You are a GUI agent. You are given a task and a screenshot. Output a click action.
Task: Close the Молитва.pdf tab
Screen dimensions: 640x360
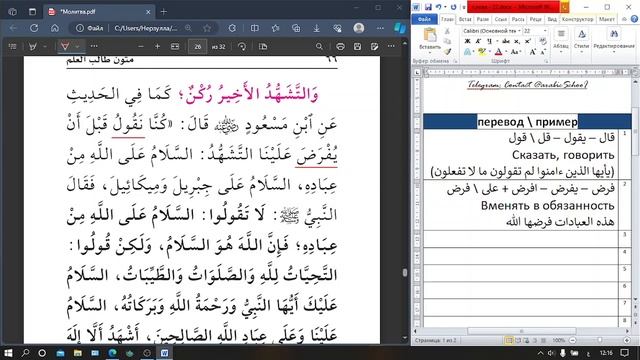(x=148, y=12)
